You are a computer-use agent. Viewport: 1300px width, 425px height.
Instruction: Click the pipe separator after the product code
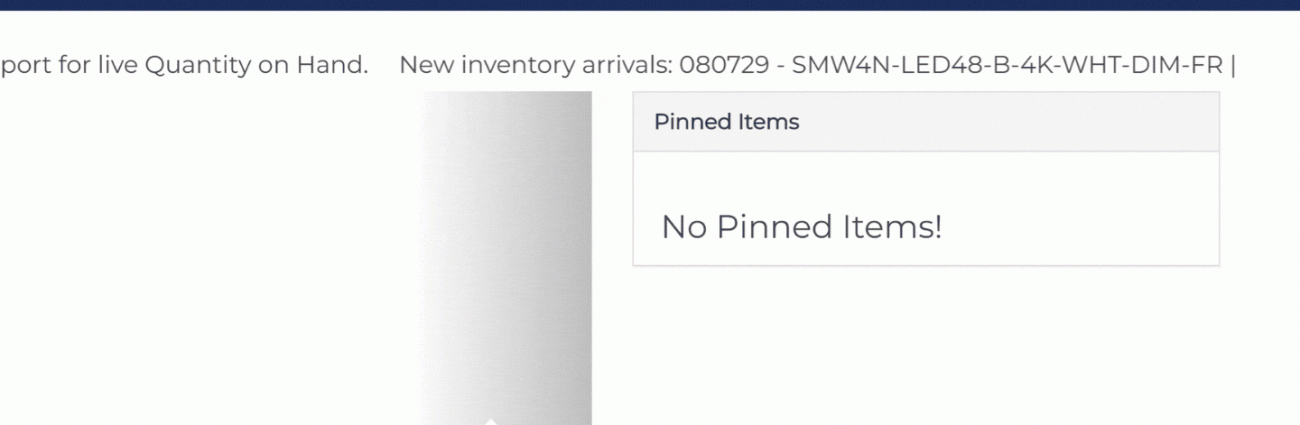(1233, 66)
